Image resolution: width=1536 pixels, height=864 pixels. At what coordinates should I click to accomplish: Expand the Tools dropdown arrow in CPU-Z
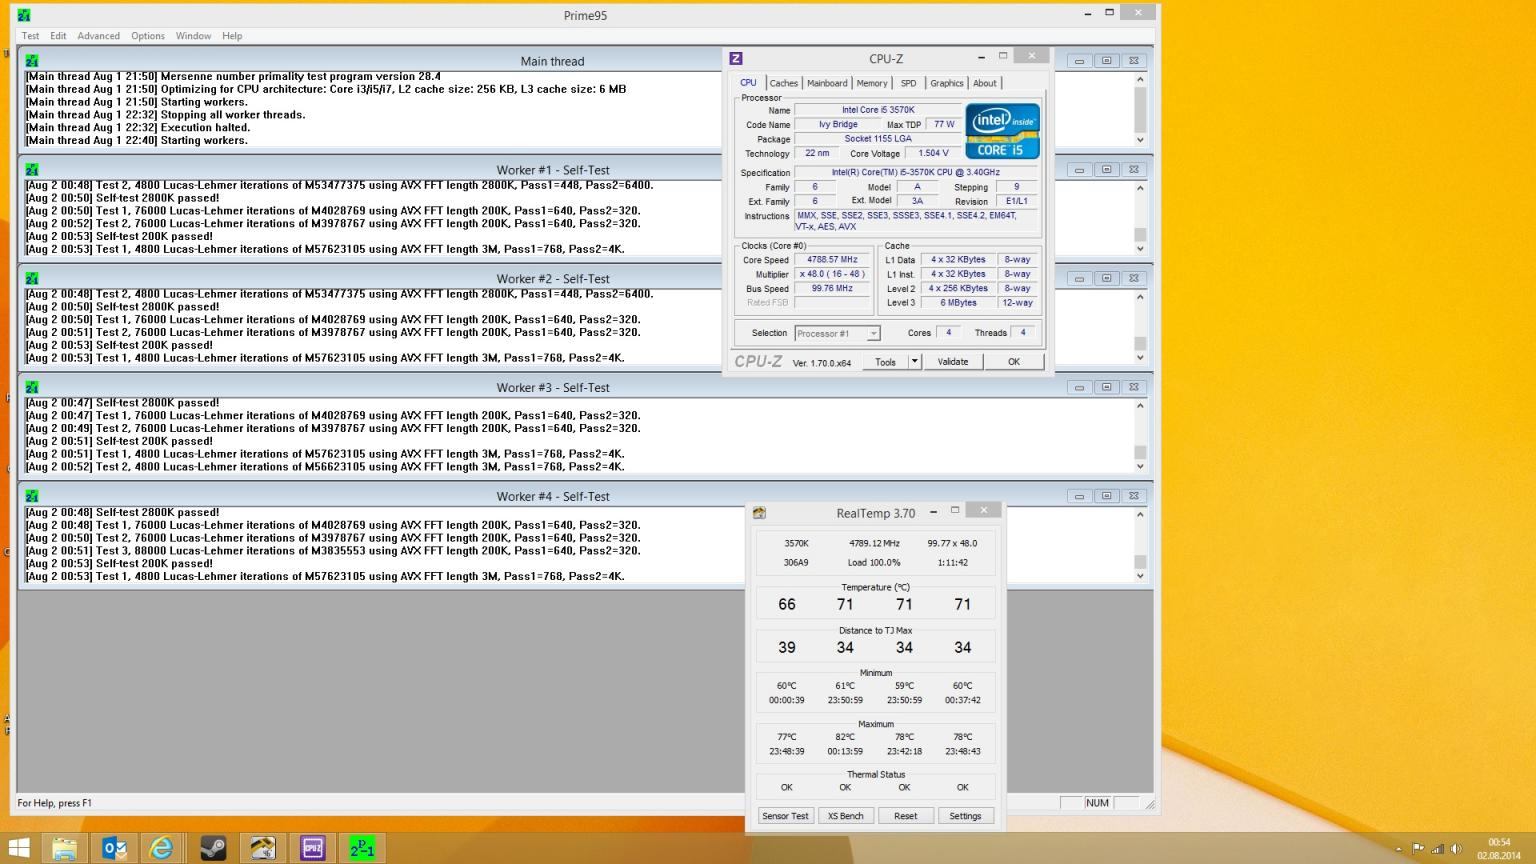tap(914, 362)
